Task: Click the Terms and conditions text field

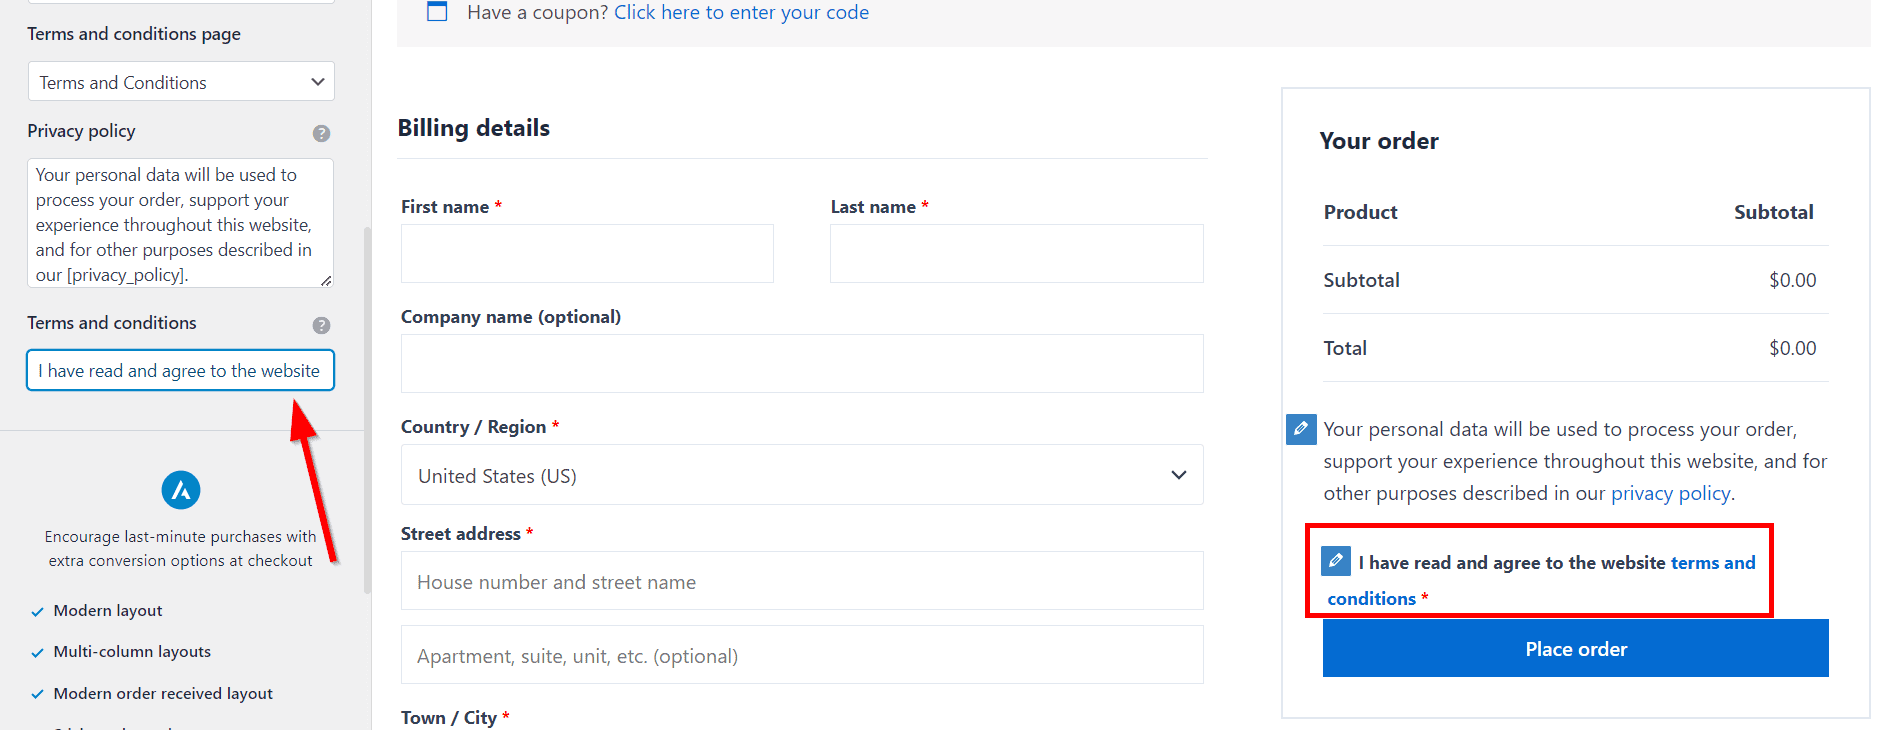Action: [181, 370]
